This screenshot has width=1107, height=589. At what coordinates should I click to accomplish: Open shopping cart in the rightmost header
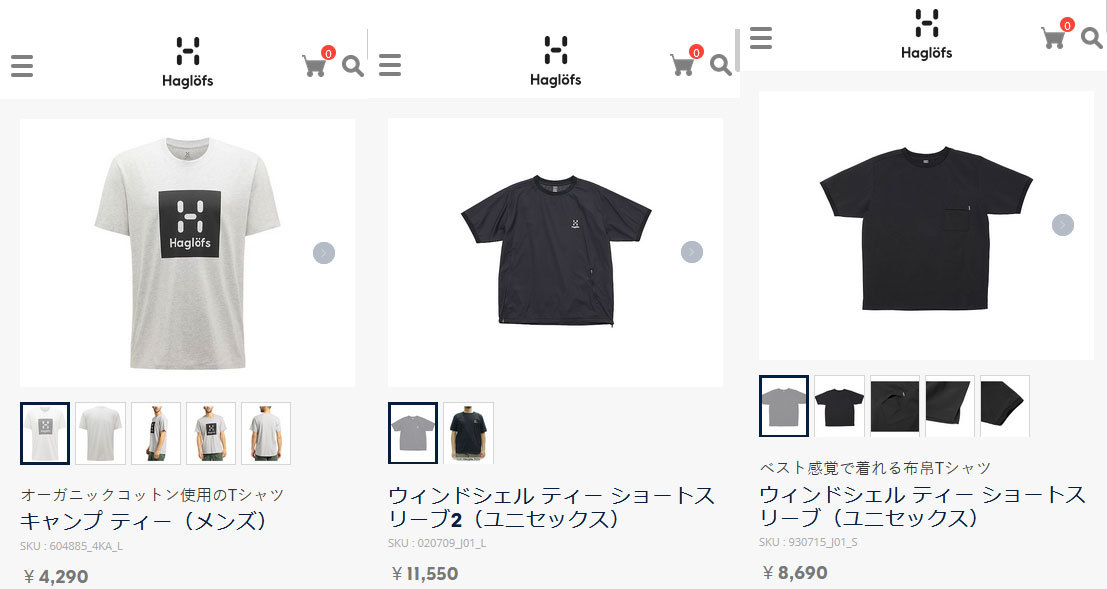click(x=1053, y=37)
